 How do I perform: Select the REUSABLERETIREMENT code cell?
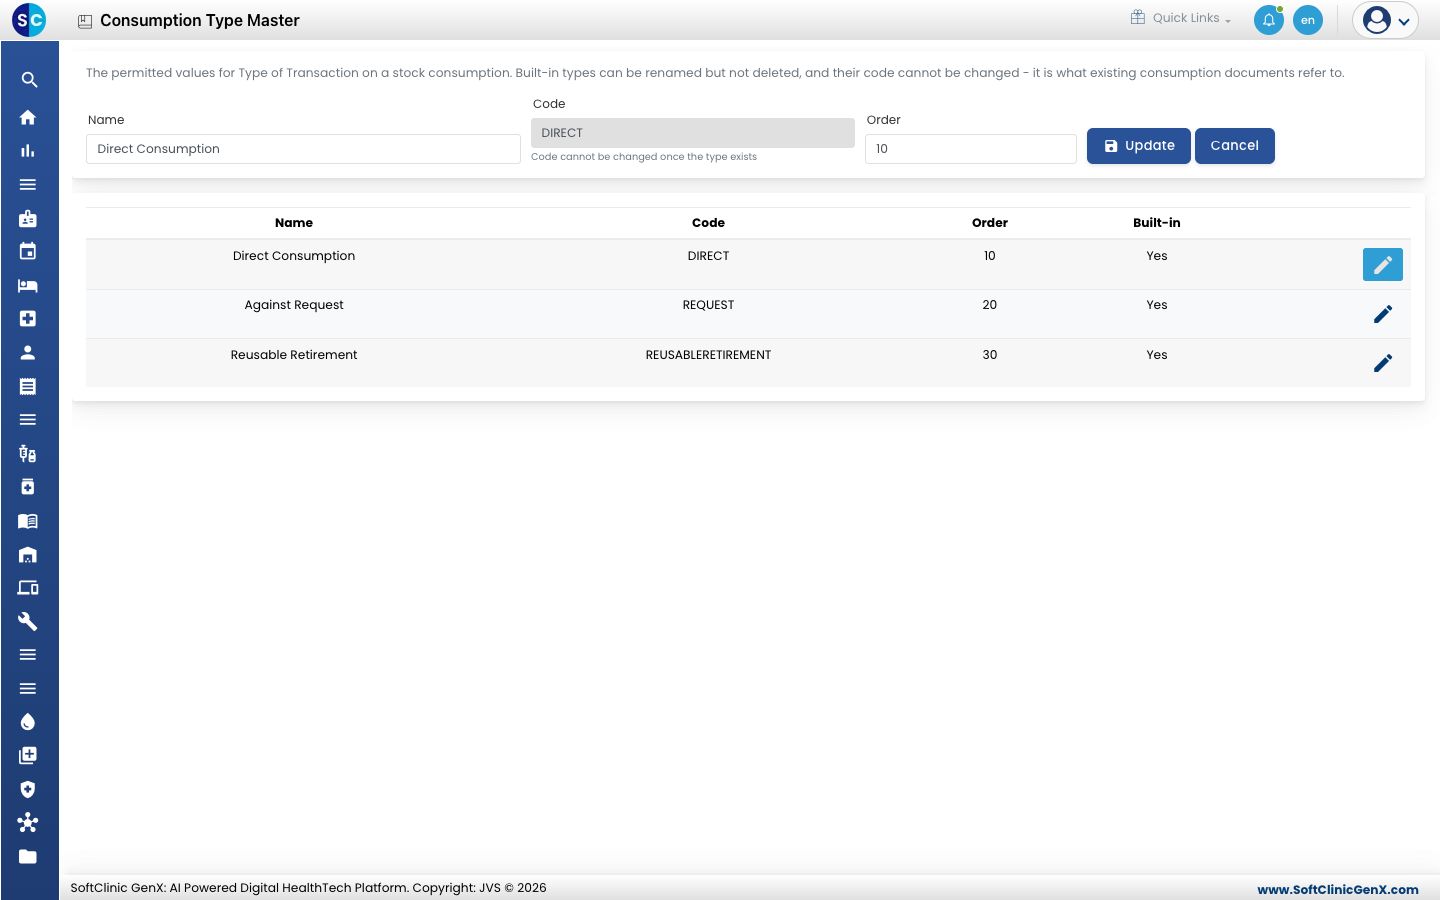708,355
